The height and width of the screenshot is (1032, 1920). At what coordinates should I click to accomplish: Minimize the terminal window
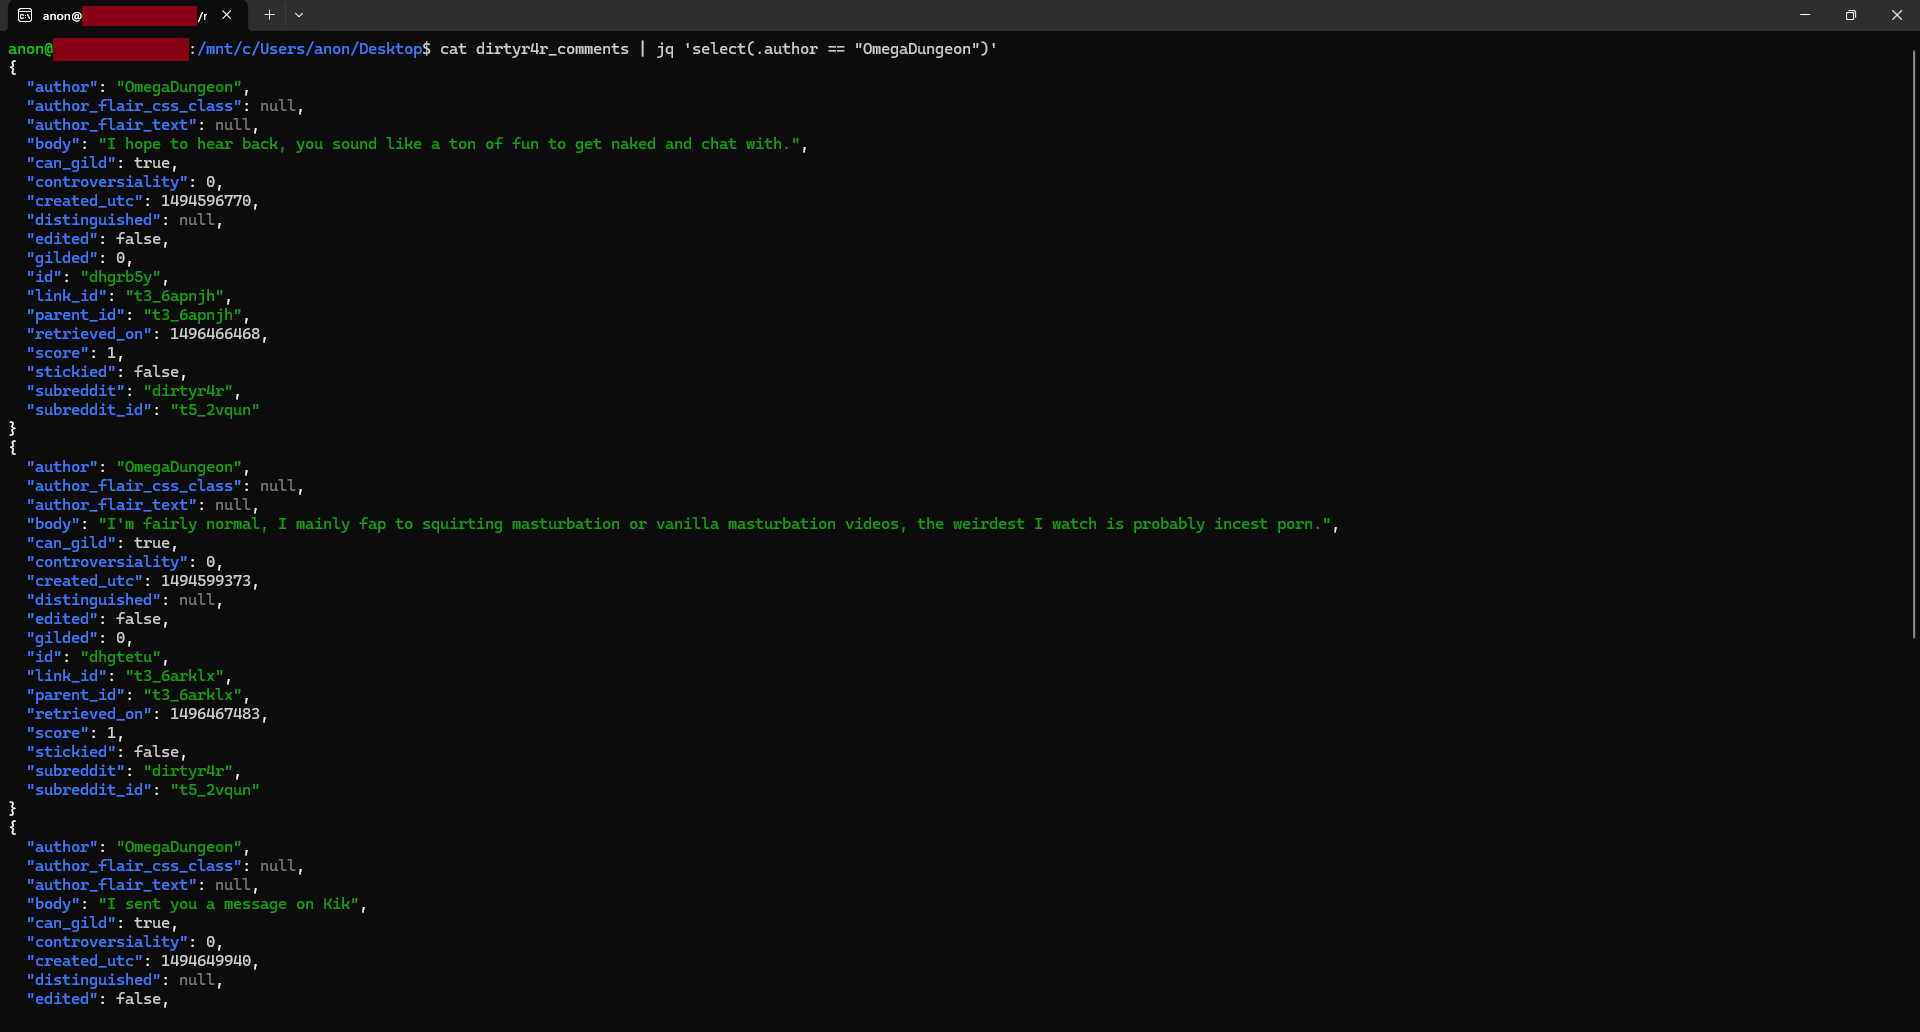pos(1805,15)
